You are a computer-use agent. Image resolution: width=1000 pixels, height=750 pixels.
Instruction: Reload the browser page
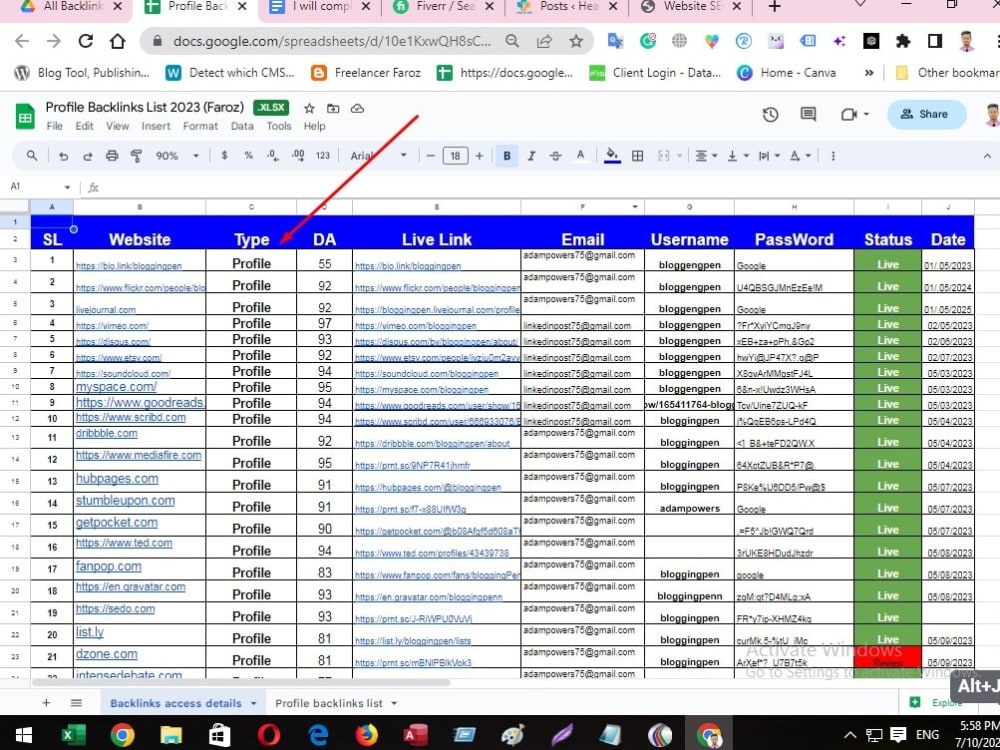click(85, 41)
